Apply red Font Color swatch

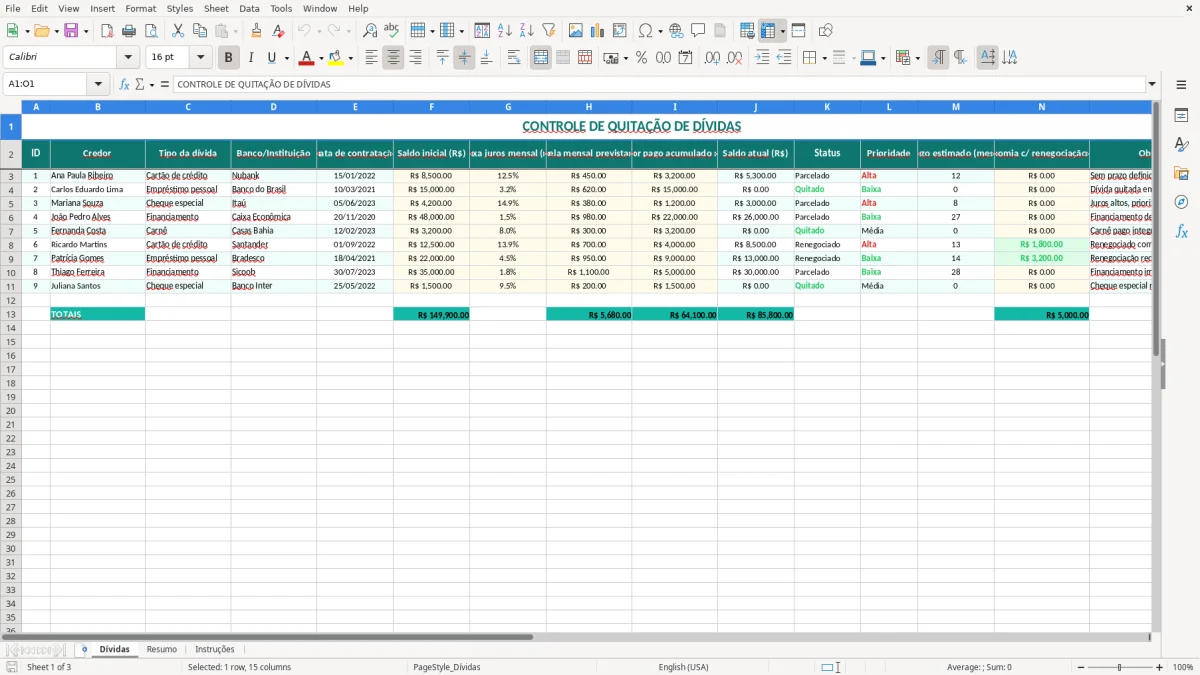click(x=306, y=58)
